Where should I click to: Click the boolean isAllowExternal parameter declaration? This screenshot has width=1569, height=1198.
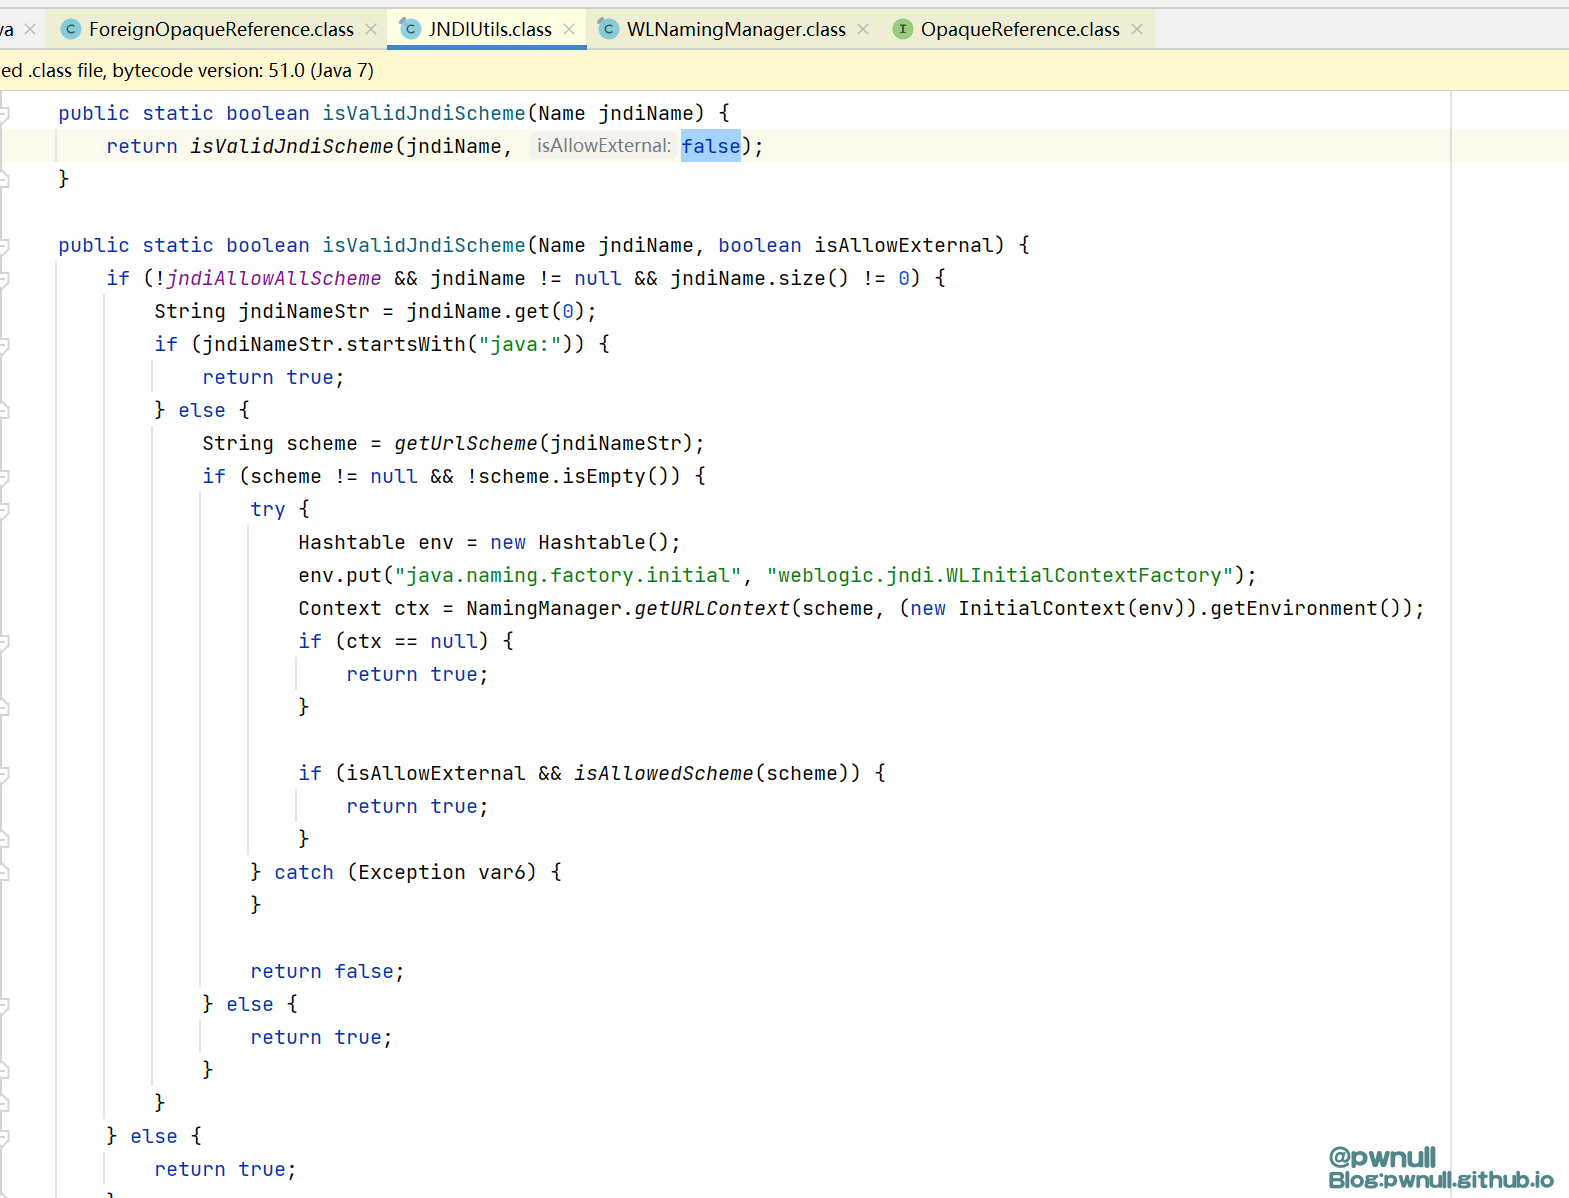pos(860,245)
